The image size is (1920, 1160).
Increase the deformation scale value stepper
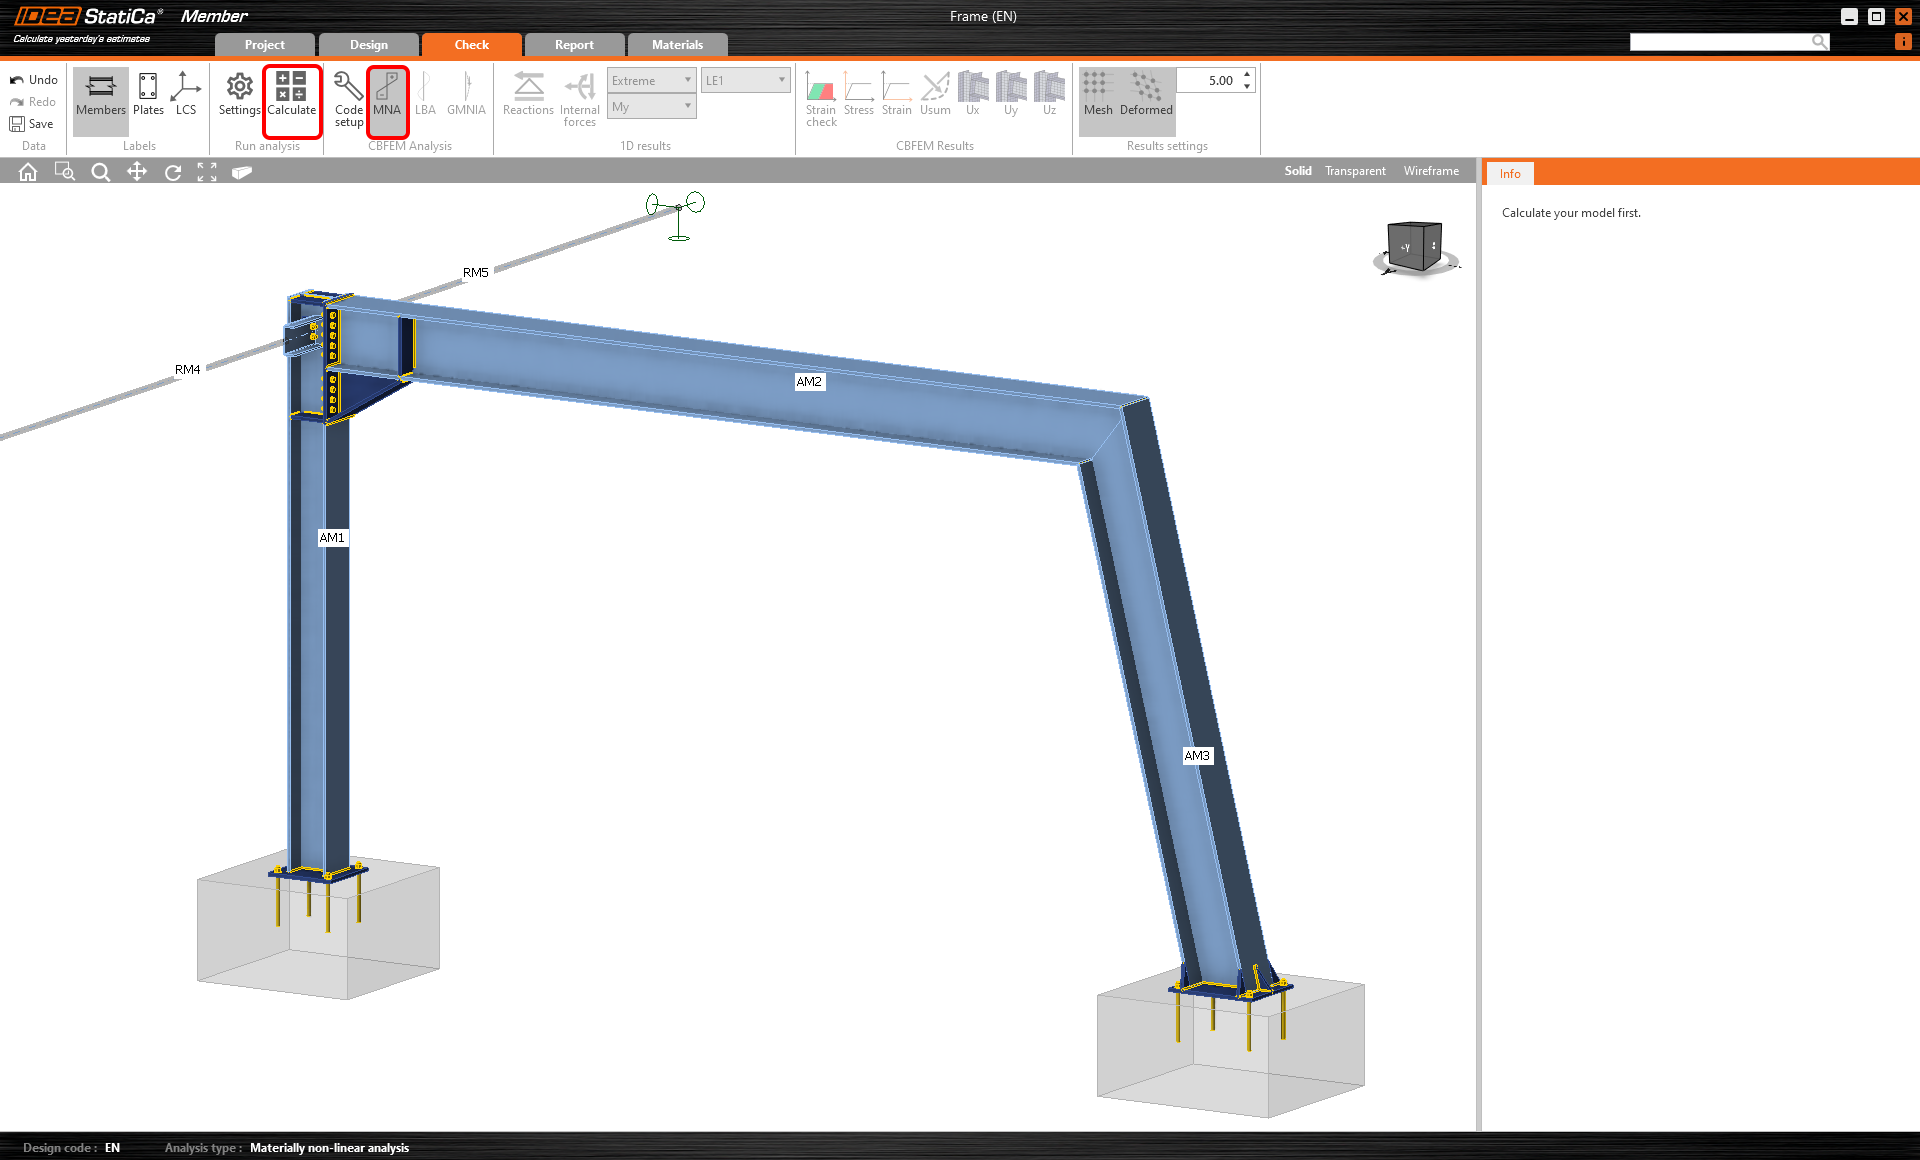point(1247,75)
